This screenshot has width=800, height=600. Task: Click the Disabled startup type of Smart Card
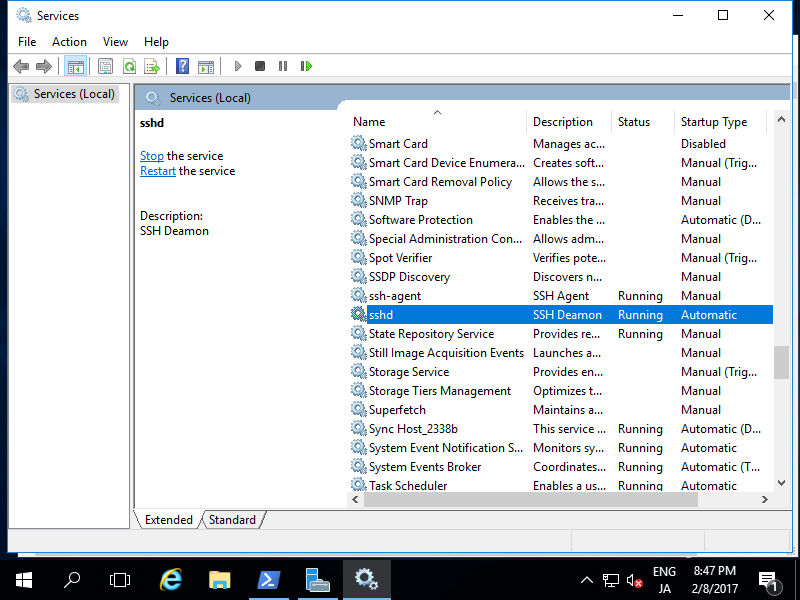click(703, 144)
